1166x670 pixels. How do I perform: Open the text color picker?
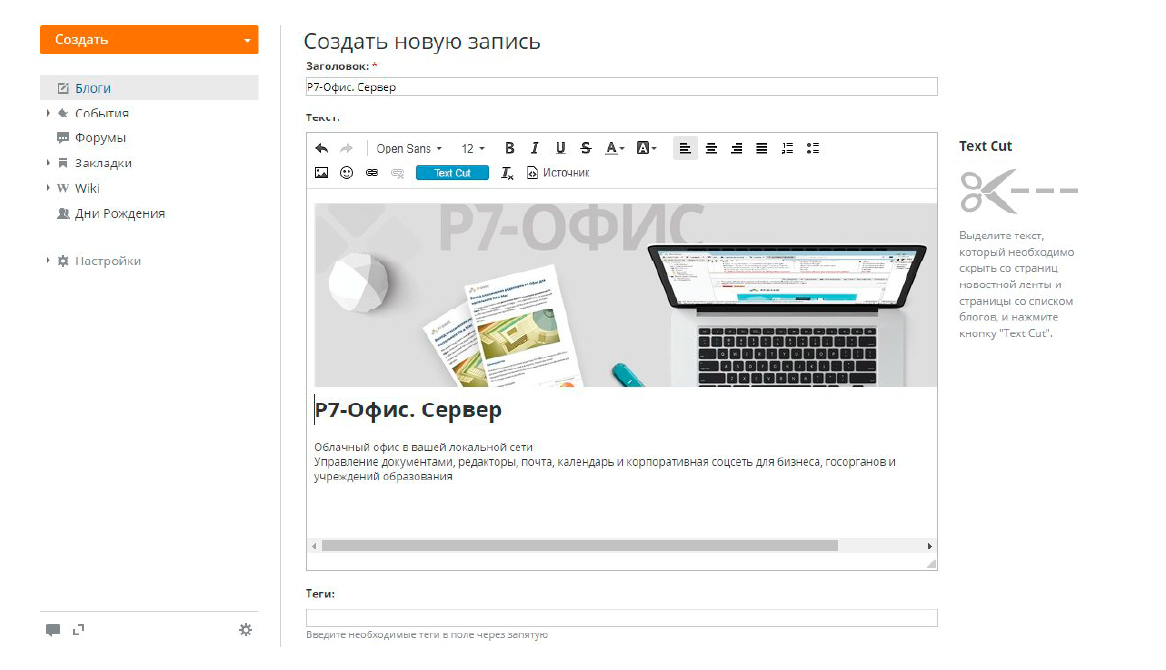(614, 148)
